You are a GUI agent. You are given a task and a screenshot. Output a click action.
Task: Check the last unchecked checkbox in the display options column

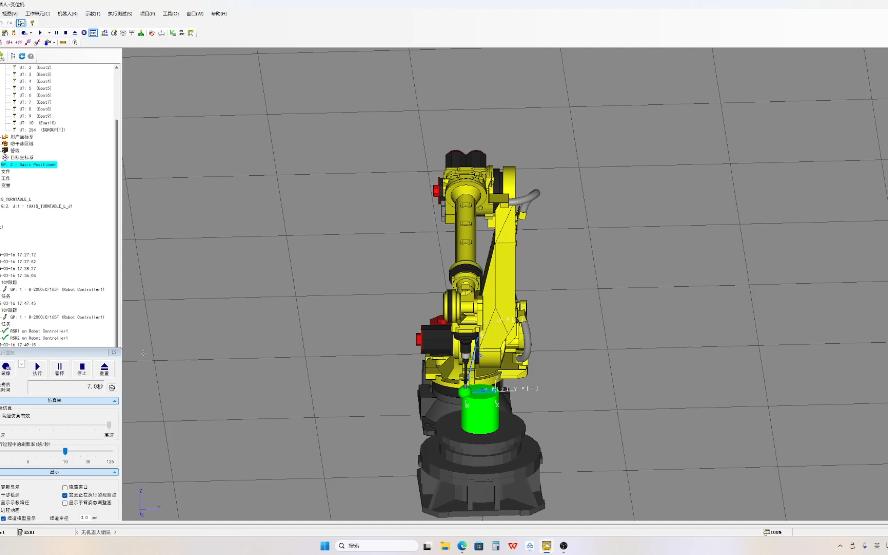65,503
